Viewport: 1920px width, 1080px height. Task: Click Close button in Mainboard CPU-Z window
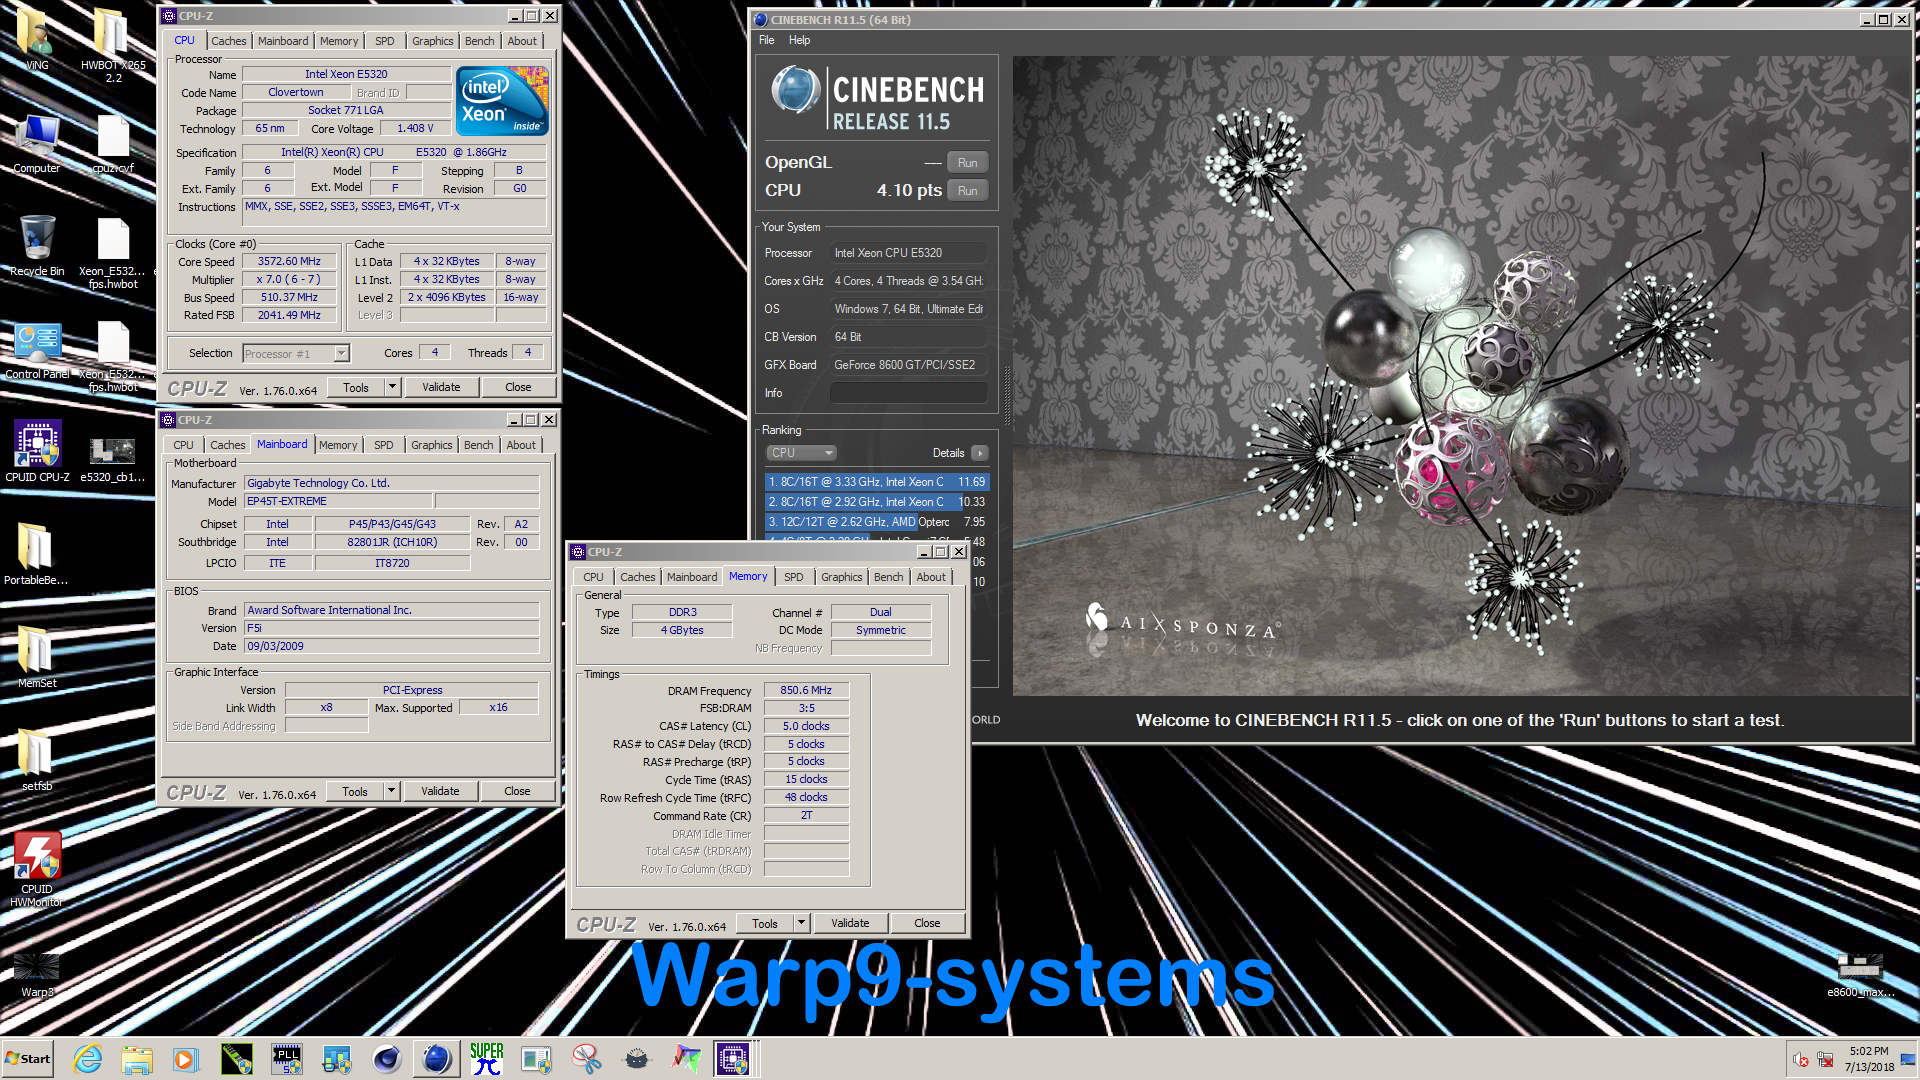(517, 791)
